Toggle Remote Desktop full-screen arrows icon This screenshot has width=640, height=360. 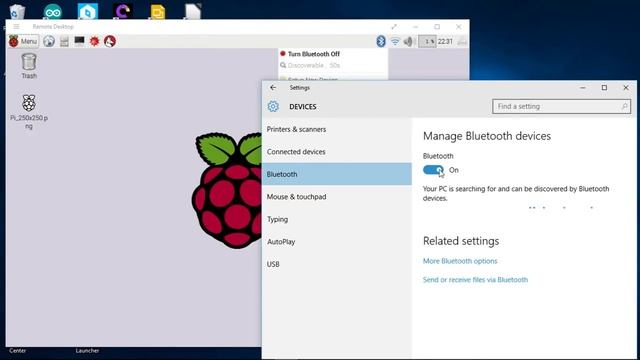point(394,27)
